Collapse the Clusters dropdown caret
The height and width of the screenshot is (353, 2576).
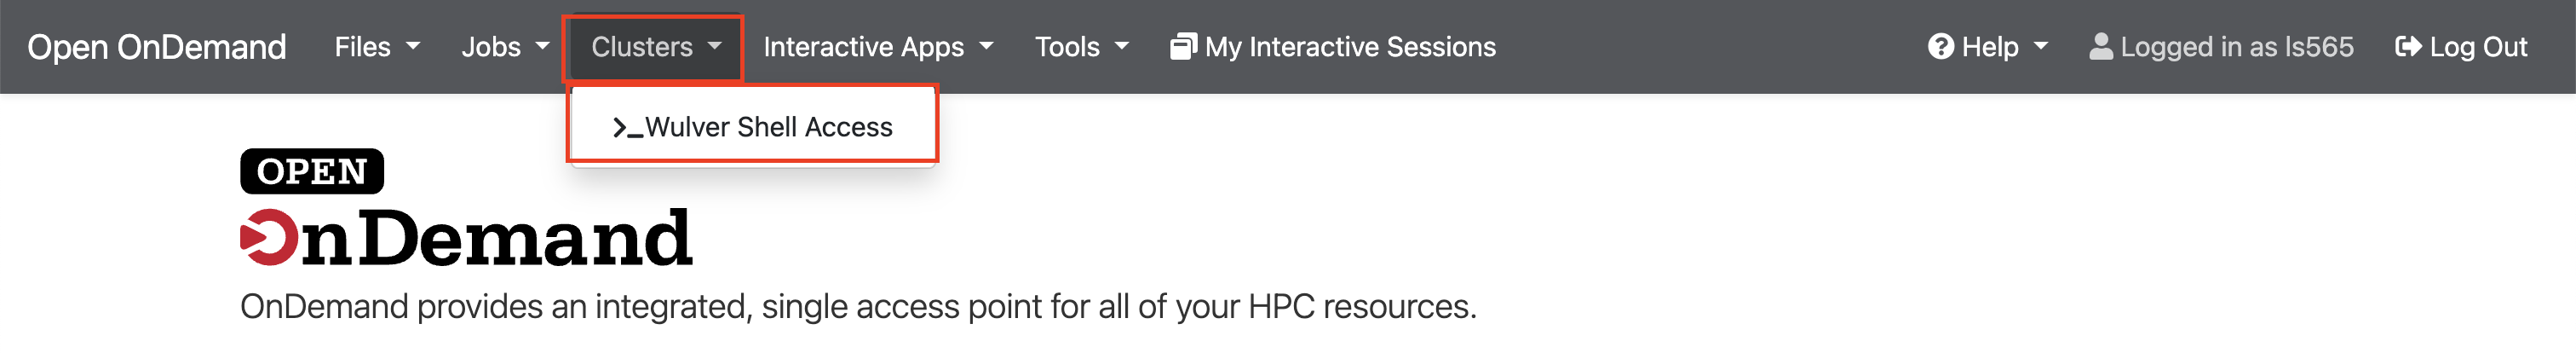714,47
